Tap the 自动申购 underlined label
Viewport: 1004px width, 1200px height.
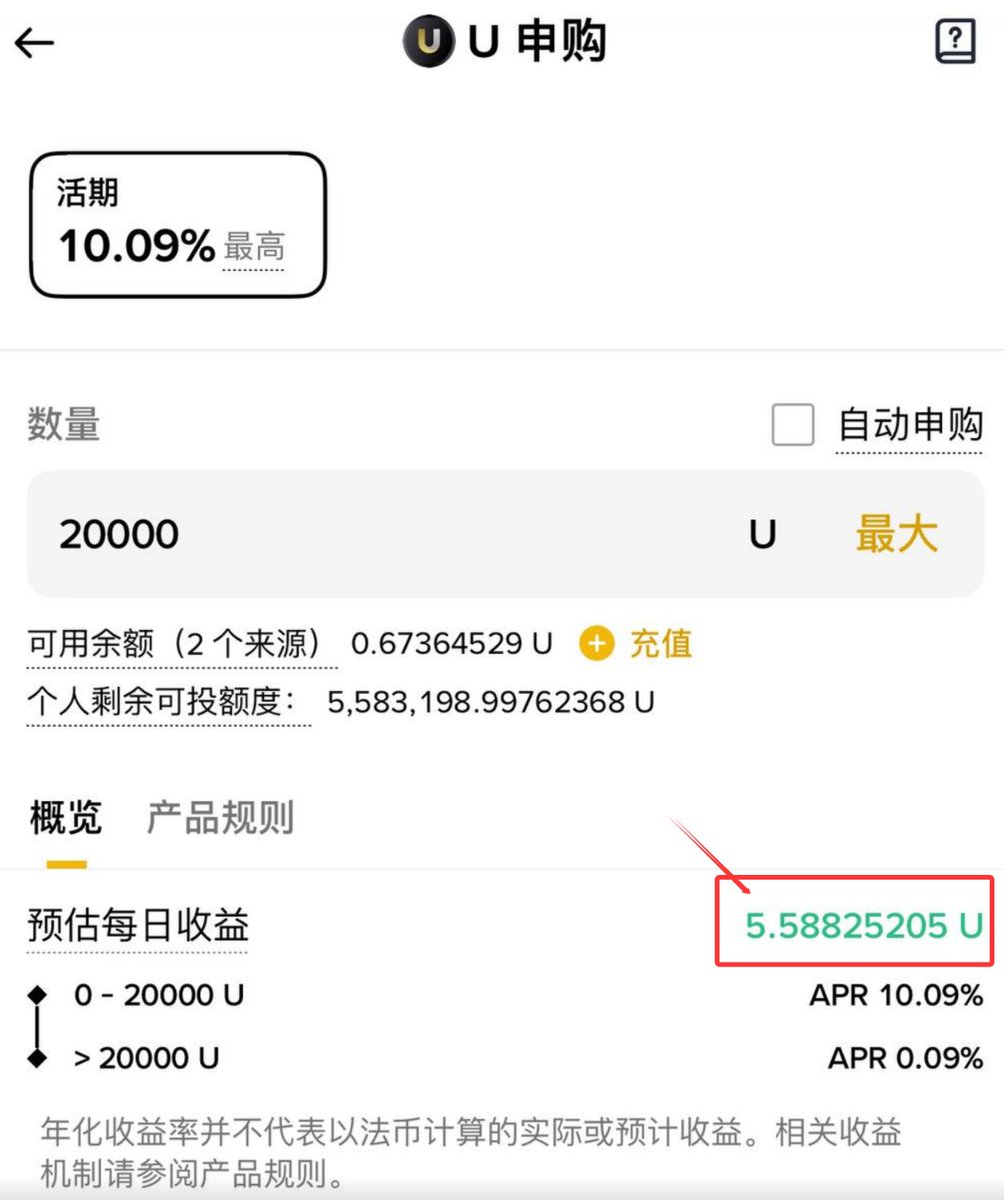910,425
